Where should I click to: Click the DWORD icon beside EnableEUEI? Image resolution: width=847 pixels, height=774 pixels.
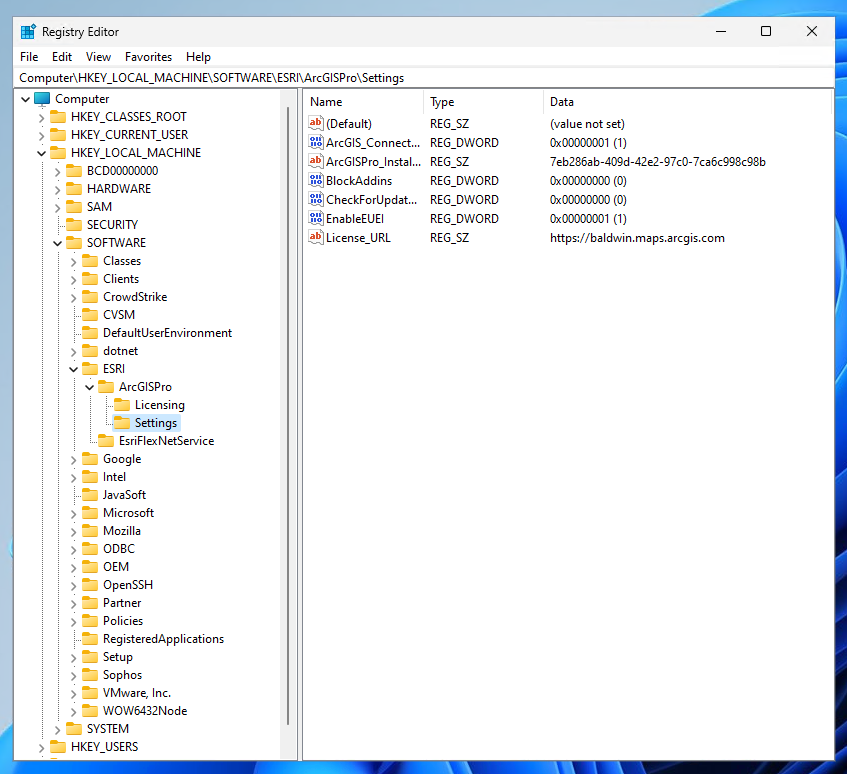click(316, 218)
